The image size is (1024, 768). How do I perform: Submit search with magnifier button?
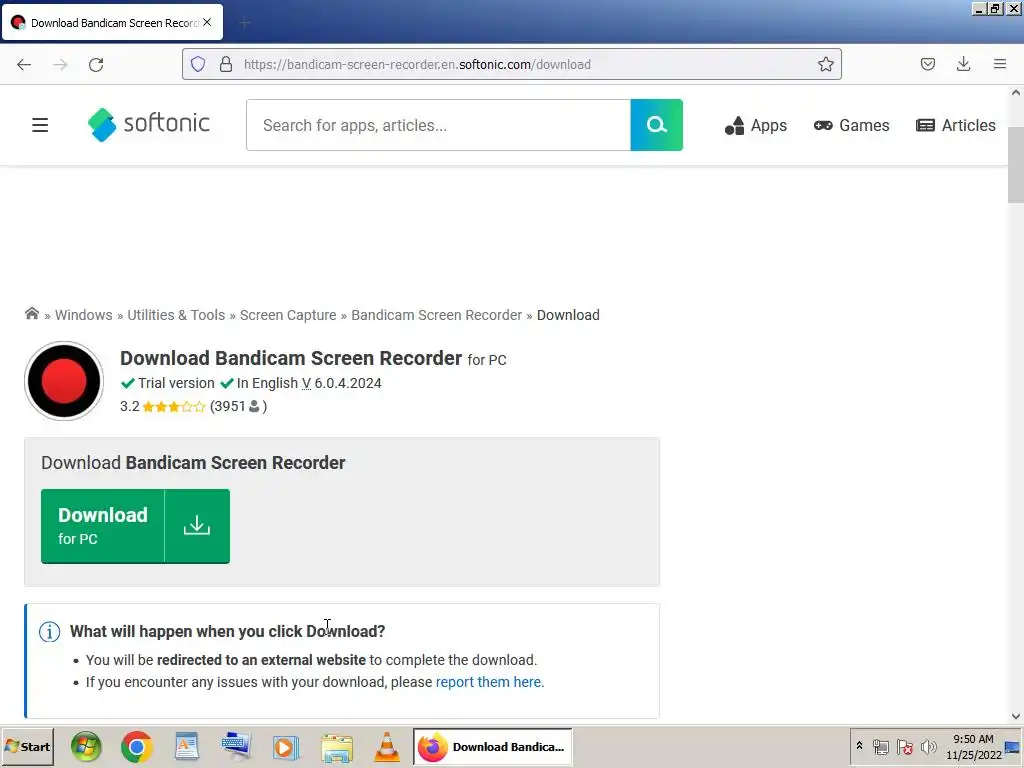(656, 125)
